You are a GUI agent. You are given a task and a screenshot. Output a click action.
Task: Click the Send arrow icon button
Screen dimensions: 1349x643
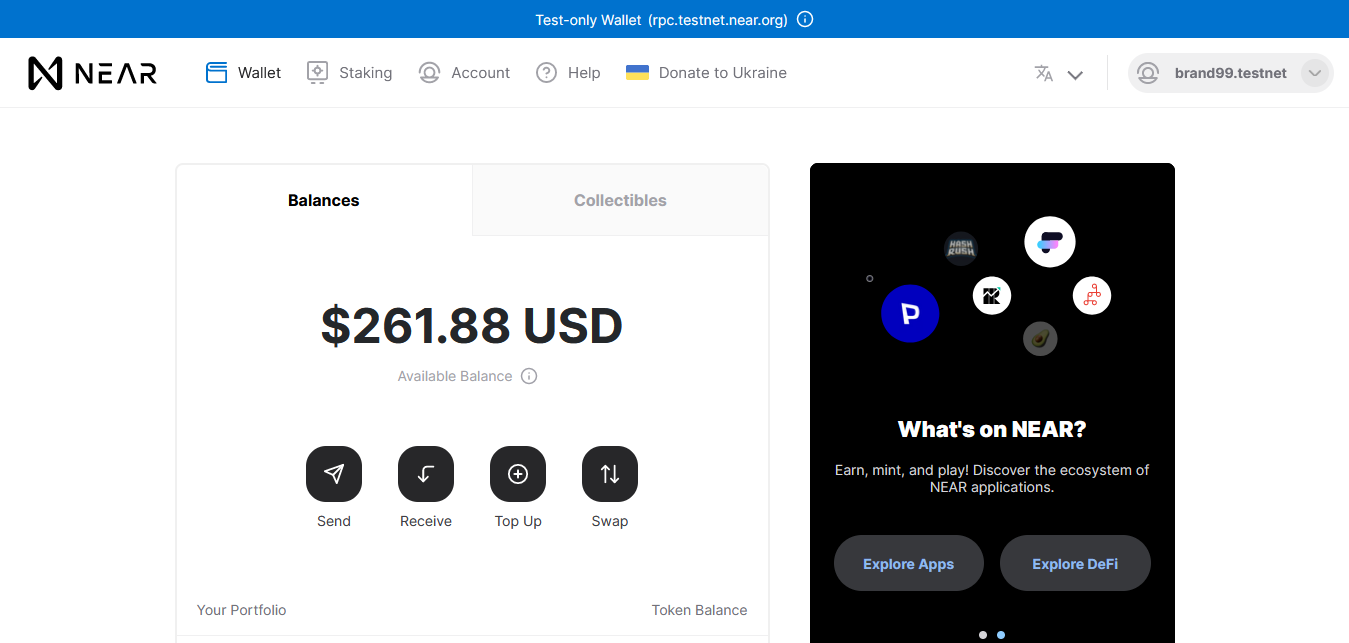click(x=334, y=474)
